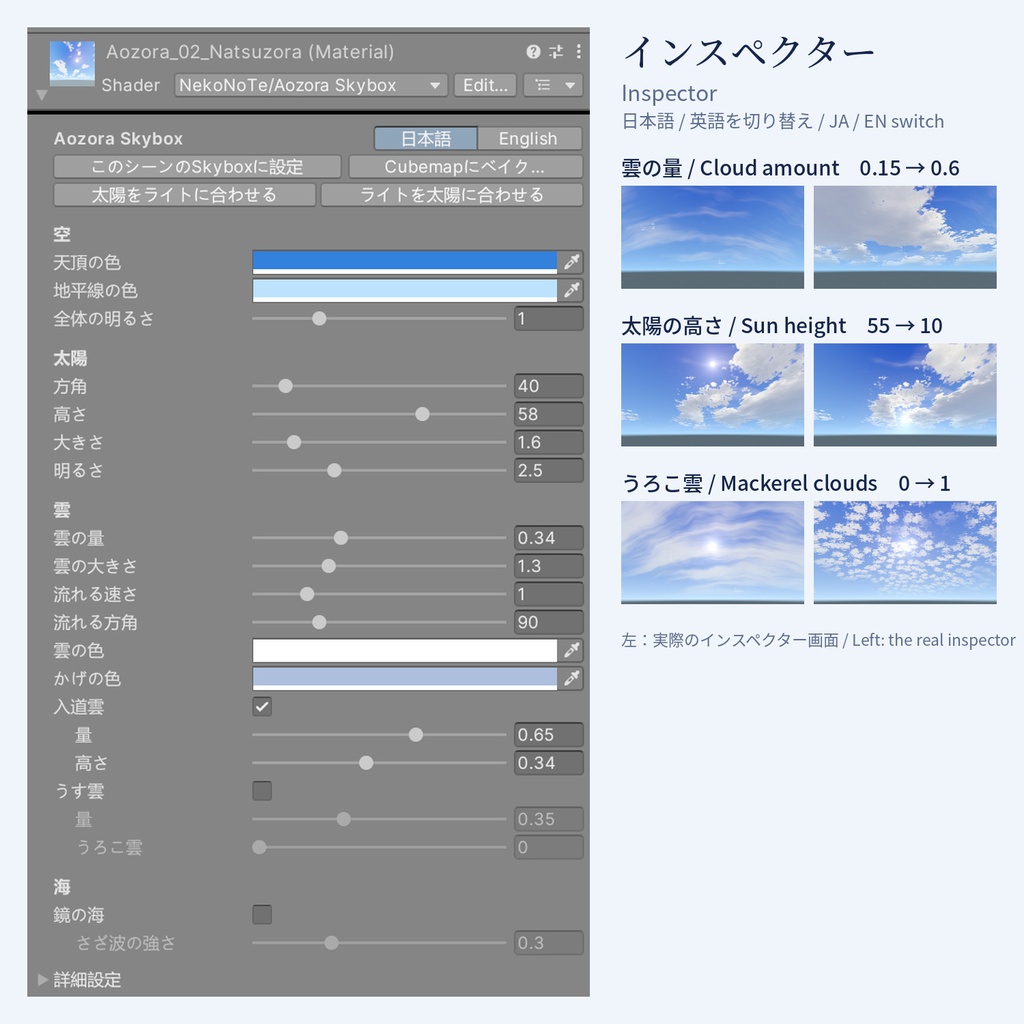Click the Edit... shader button
The width and height of the screenshot is (1024, 1024).
tap(485, 85)
